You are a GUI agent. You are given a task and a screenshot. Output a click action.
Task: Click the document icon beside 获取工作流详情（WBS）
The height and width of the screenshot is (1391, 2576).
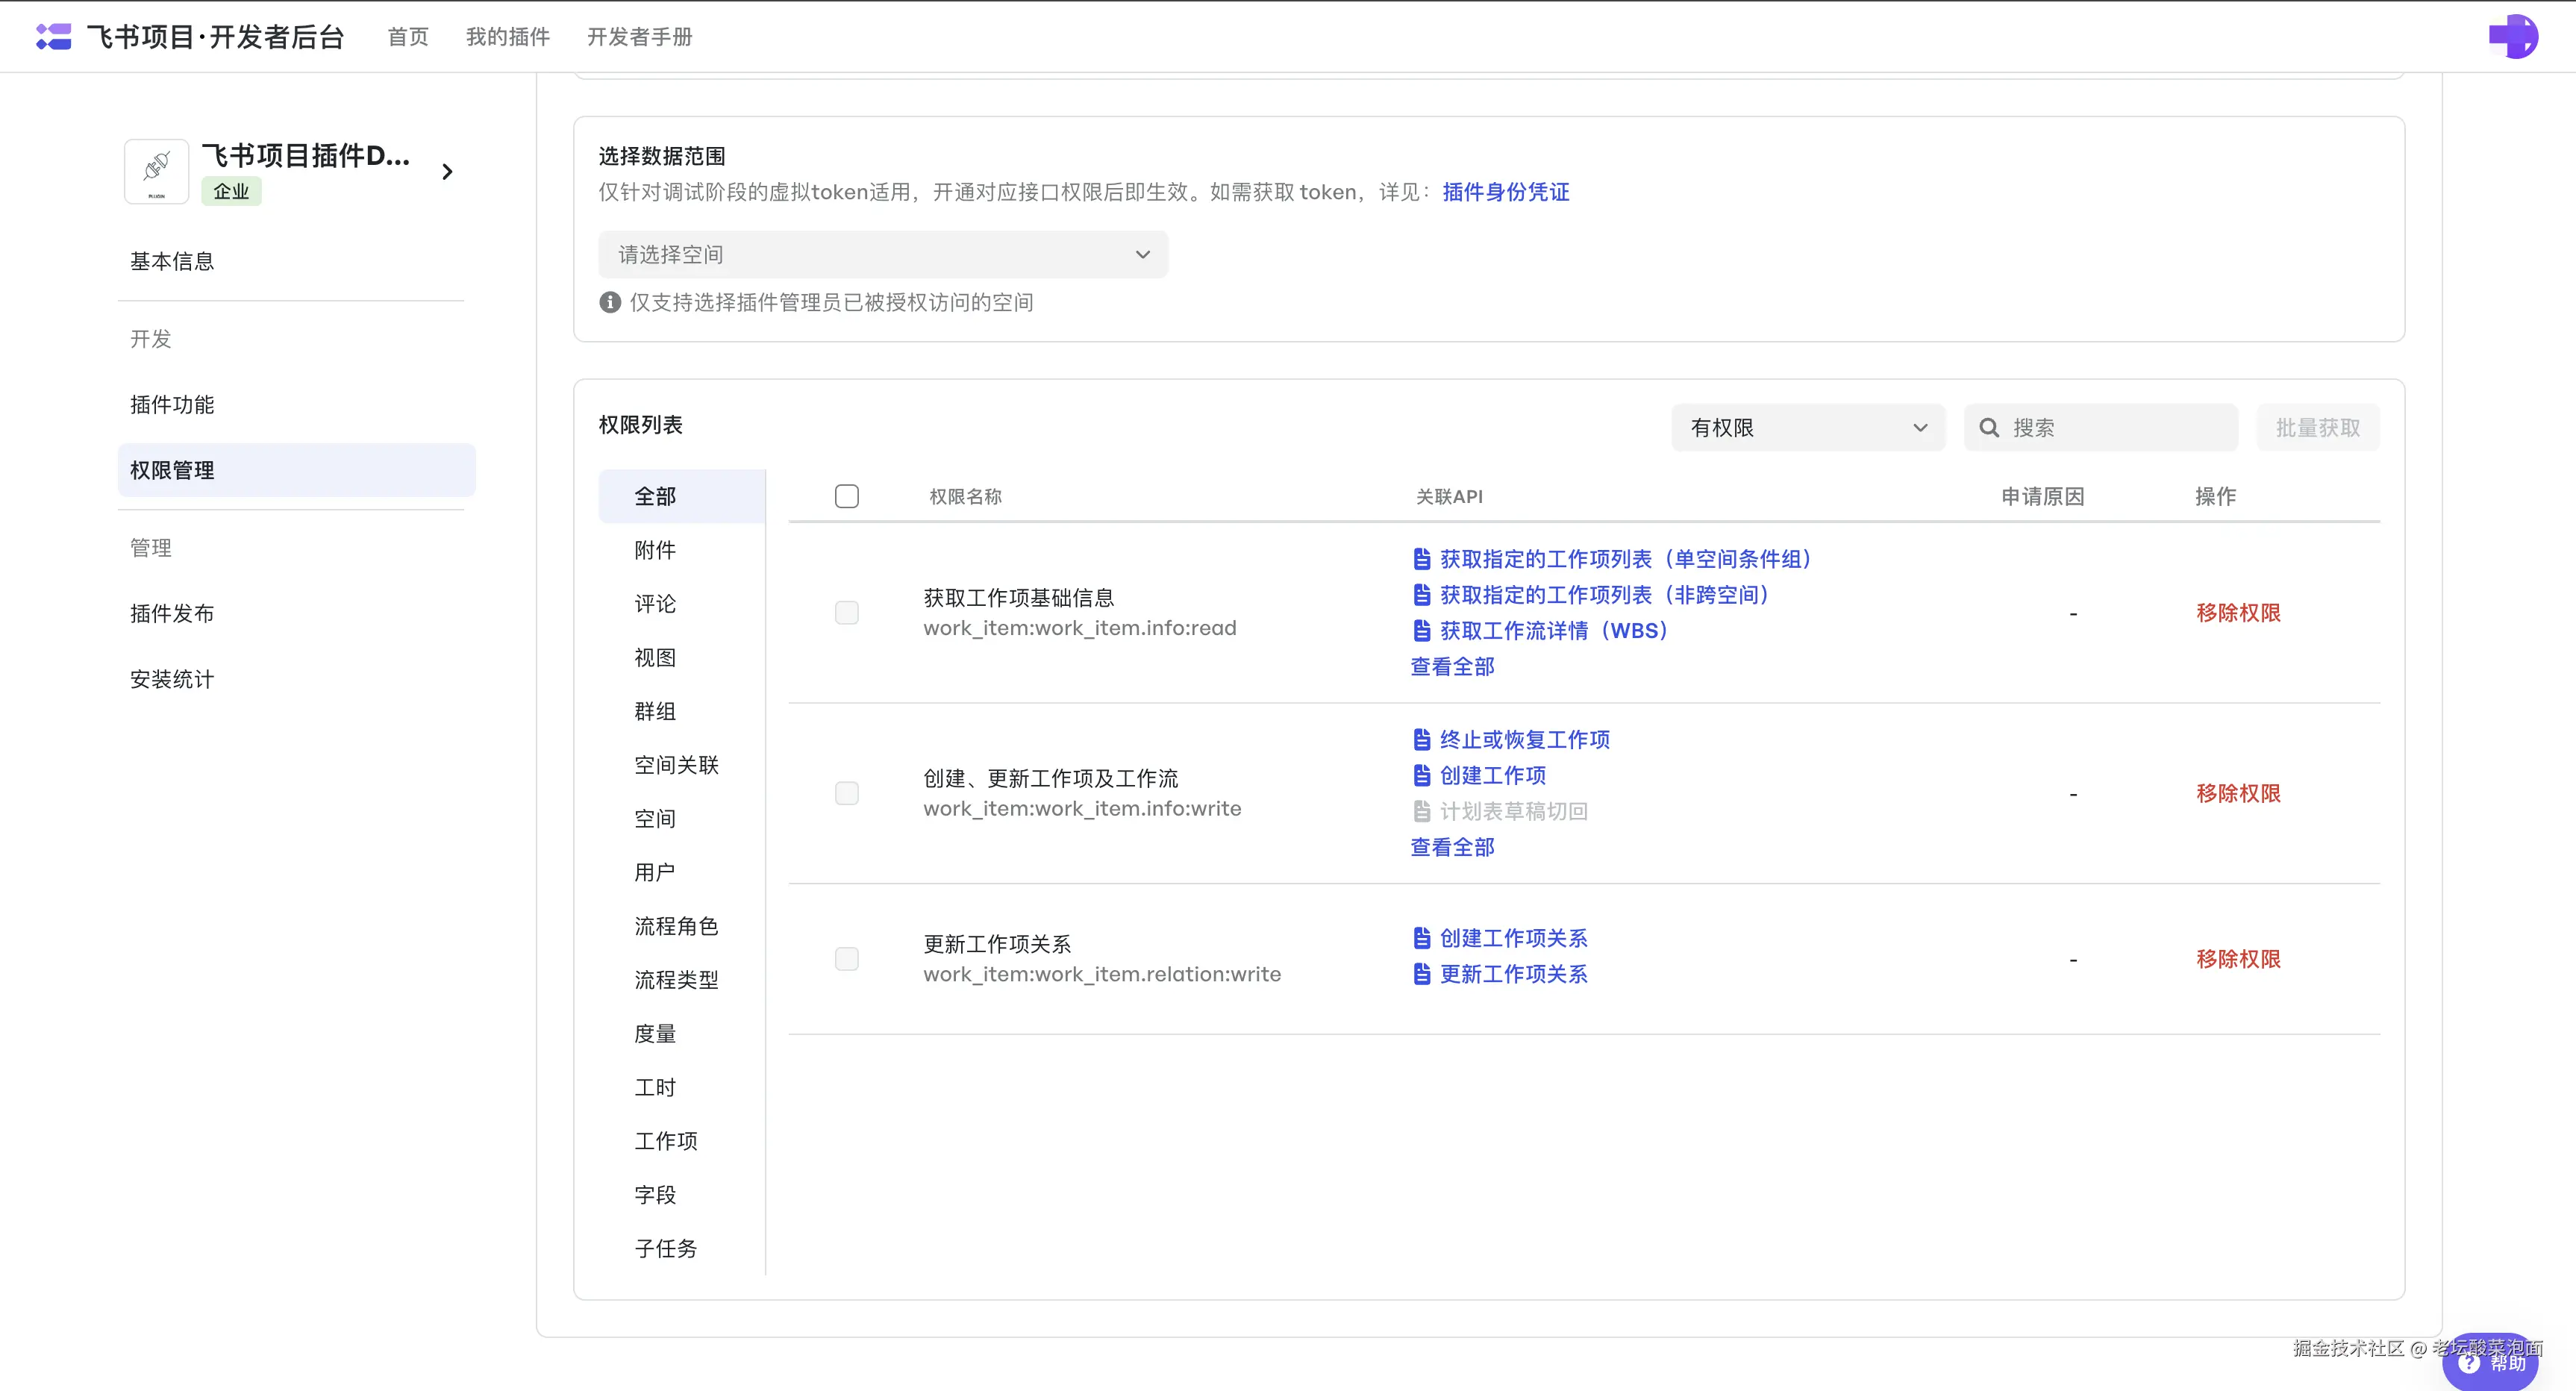[1421, 631]
